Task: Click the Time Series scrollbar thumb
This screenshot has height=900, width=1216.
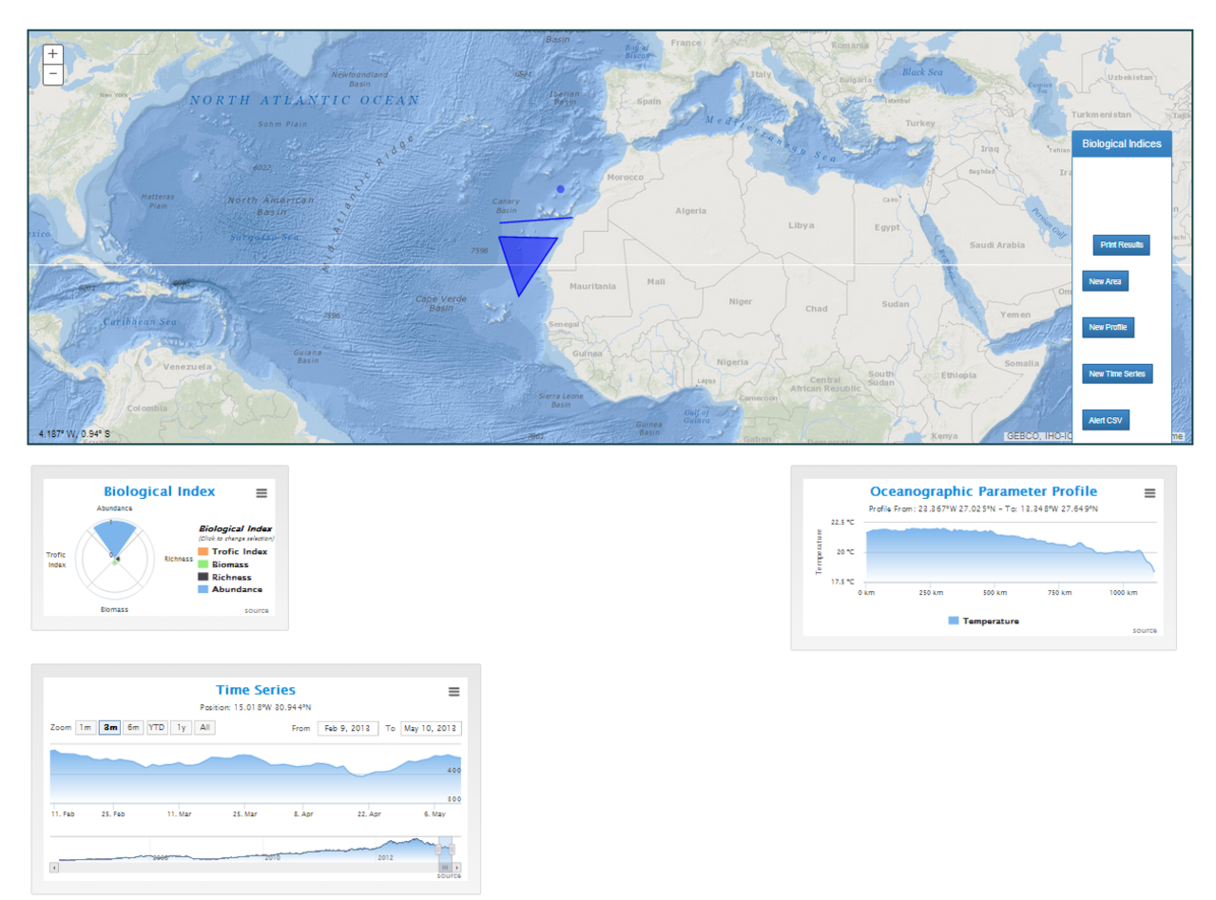Action: [x=445, y=867]
